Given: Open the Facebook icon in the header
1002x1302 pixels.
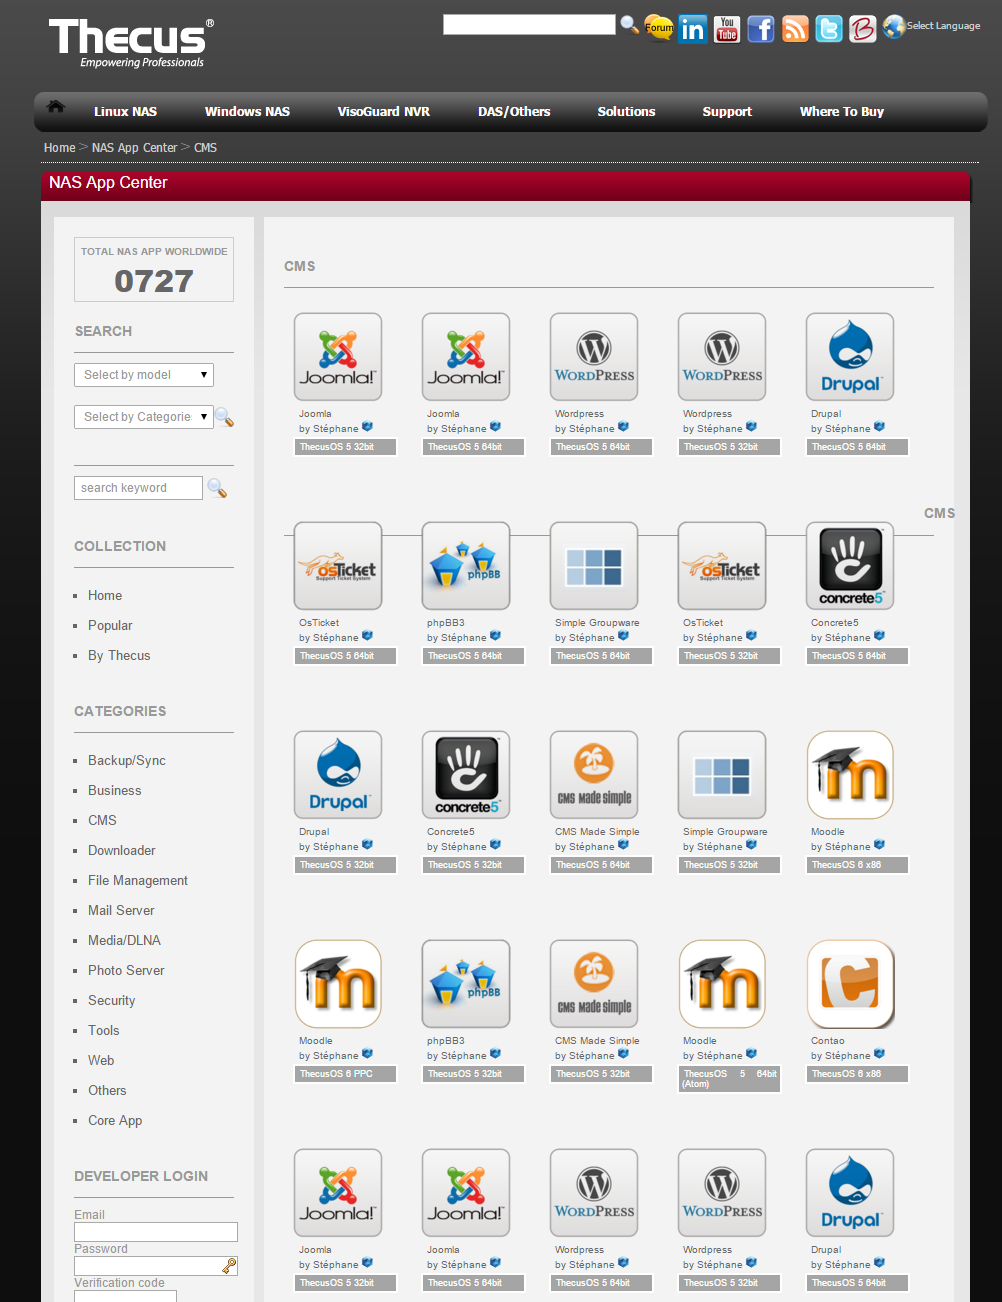Looking at the screenshot, I should 761,29.
